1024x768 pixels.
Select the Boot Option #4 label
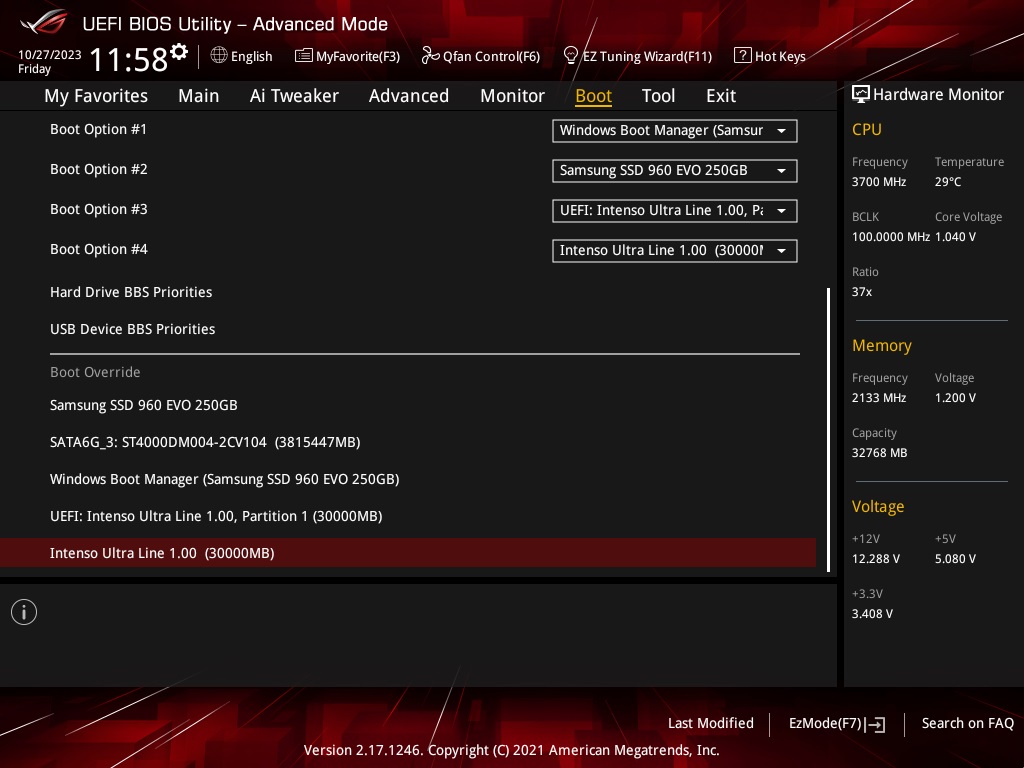click(x=99, y=249)
